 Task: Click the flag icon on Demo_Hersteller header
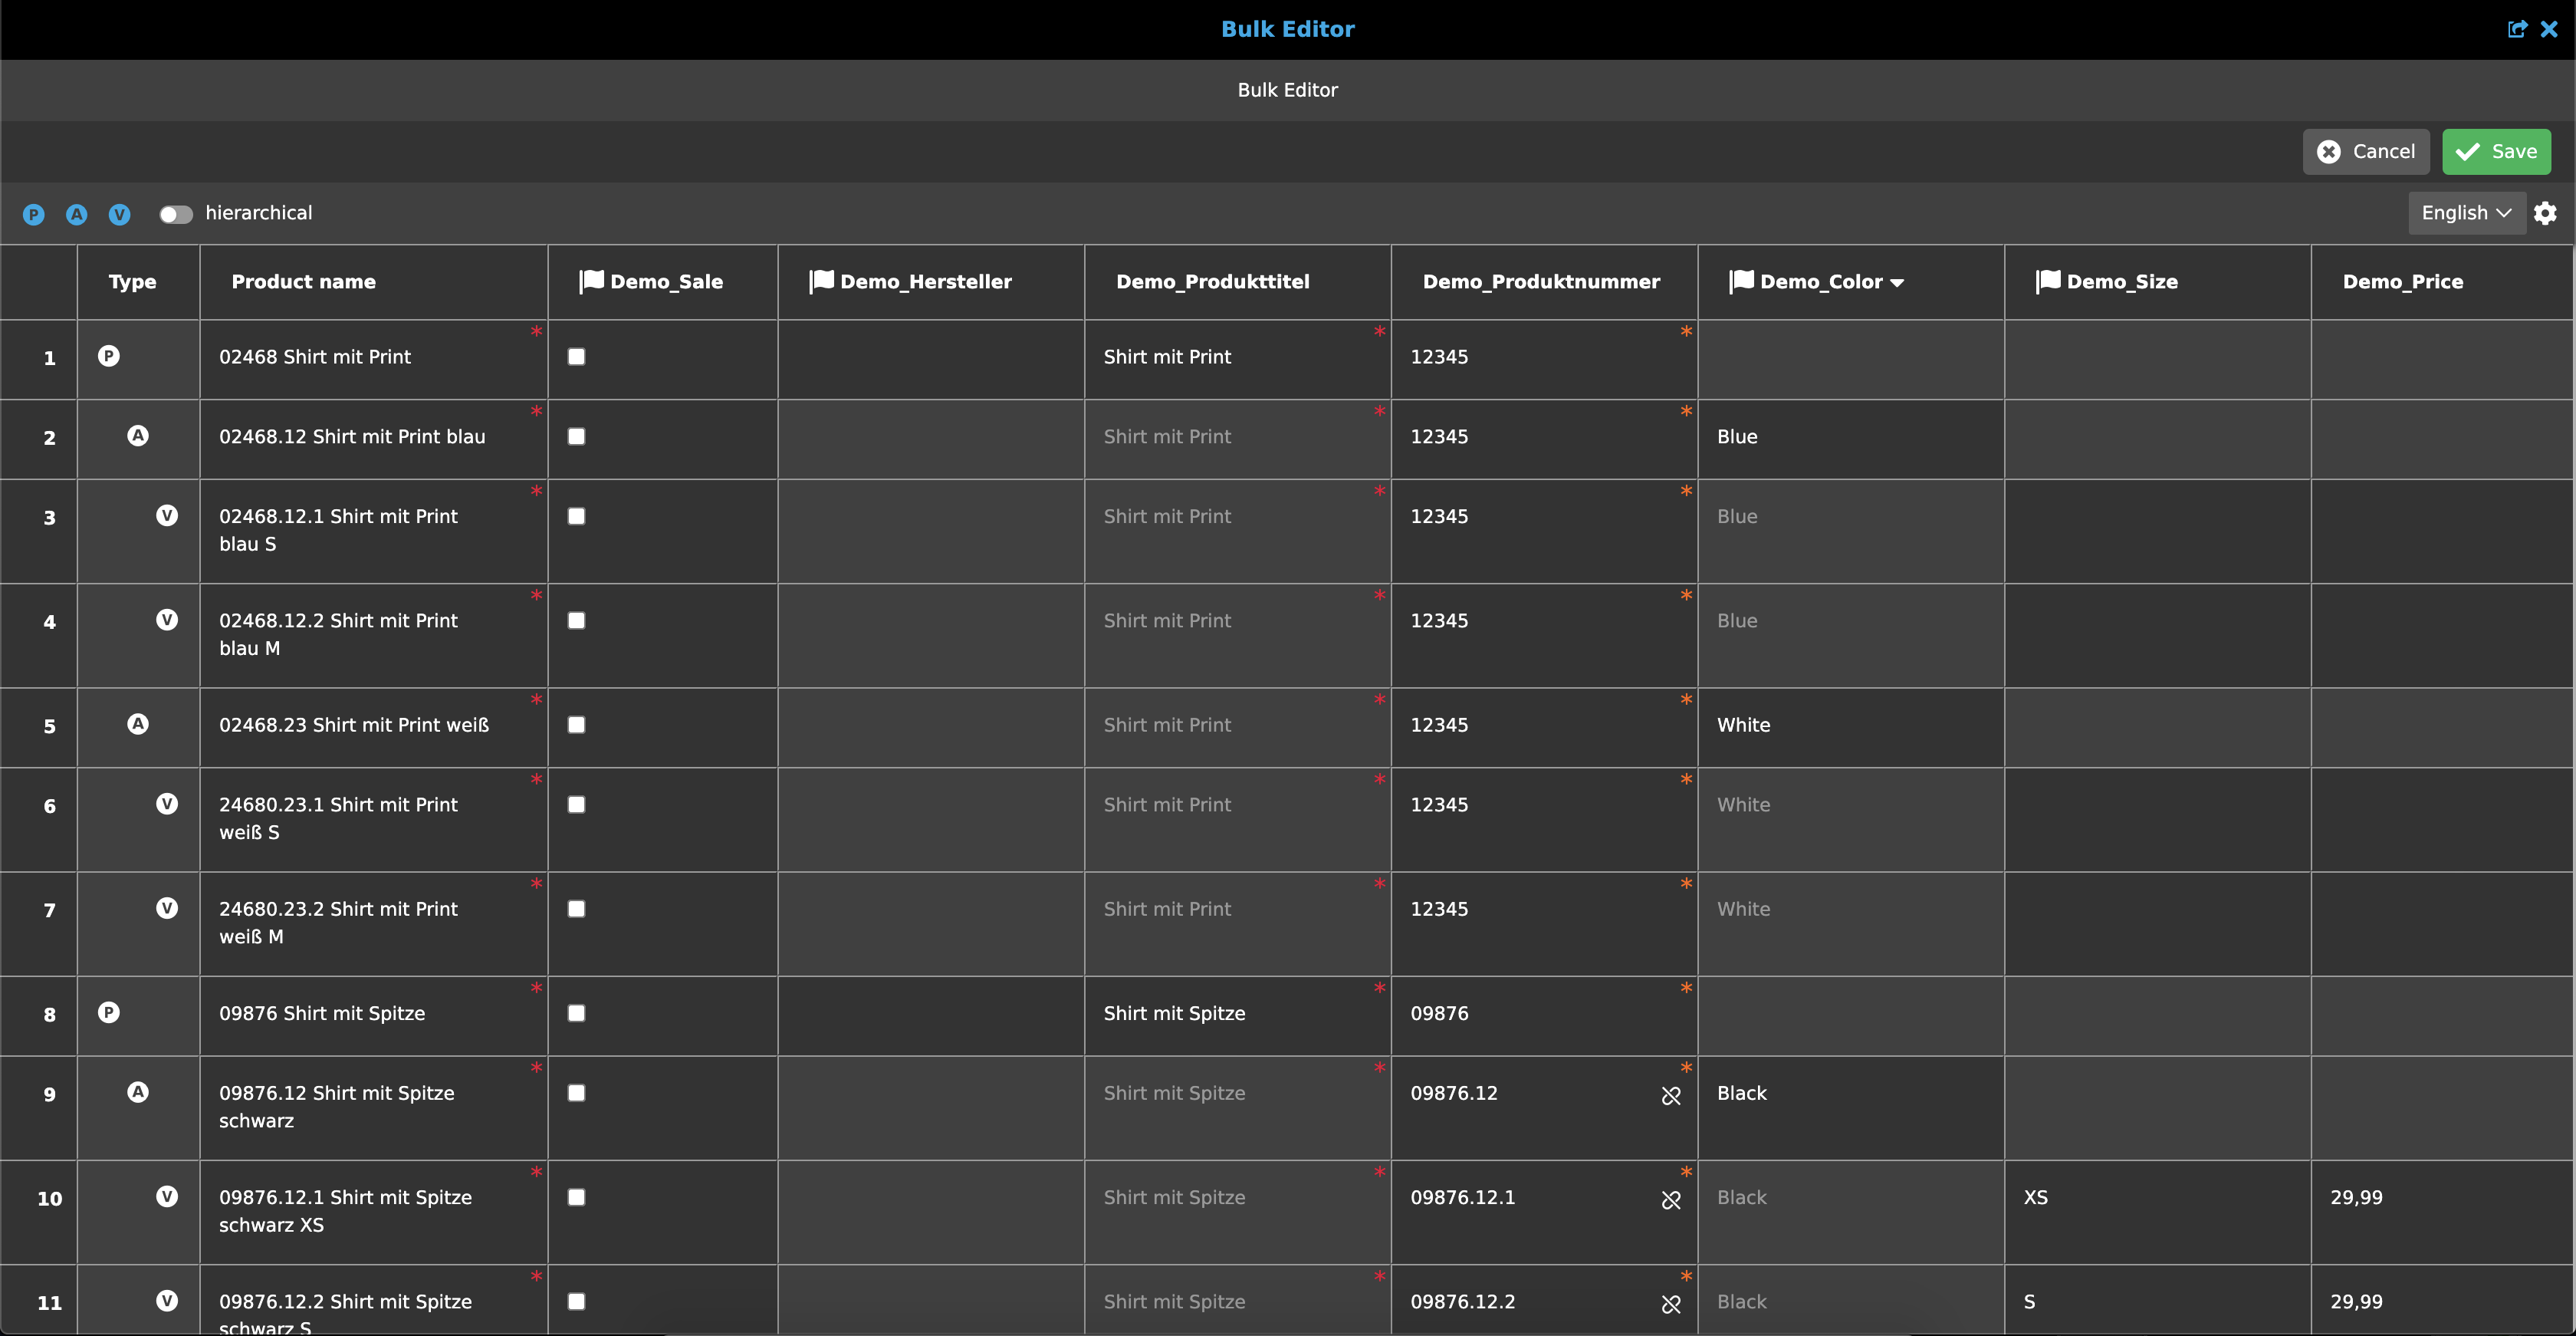[821, 281]
